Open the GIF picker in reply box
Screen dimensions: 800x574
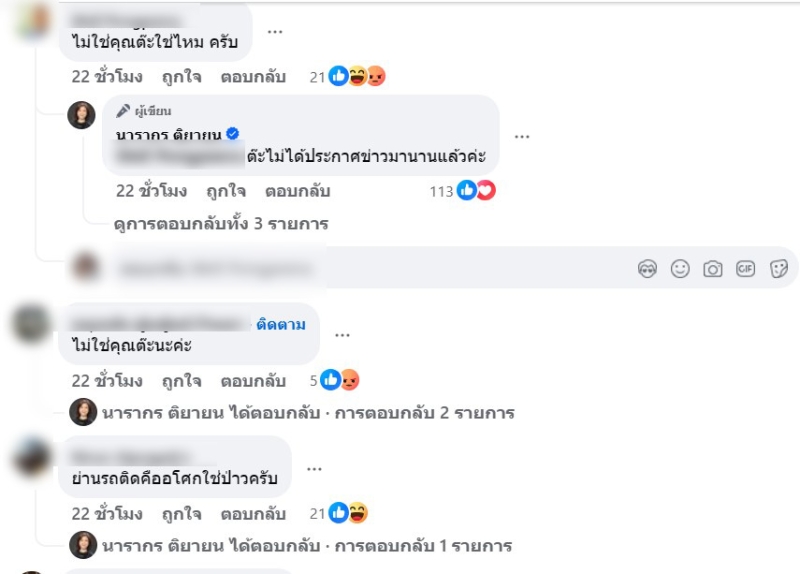[745, 268]
